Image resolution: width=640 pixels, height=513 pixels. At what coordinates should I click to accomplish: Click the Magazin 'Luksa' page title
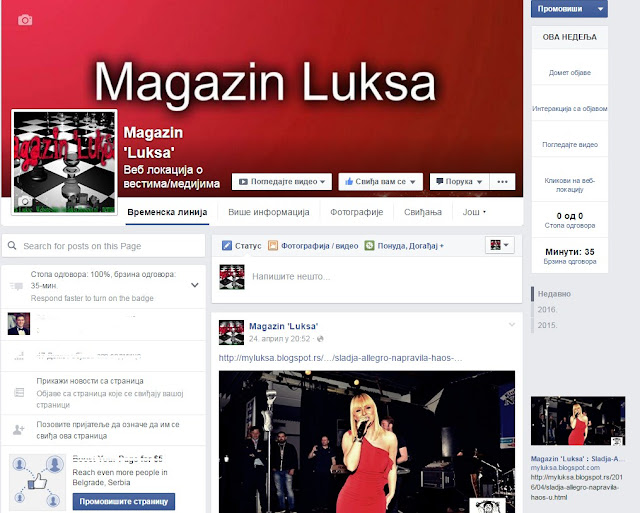[x=153, y=142]
